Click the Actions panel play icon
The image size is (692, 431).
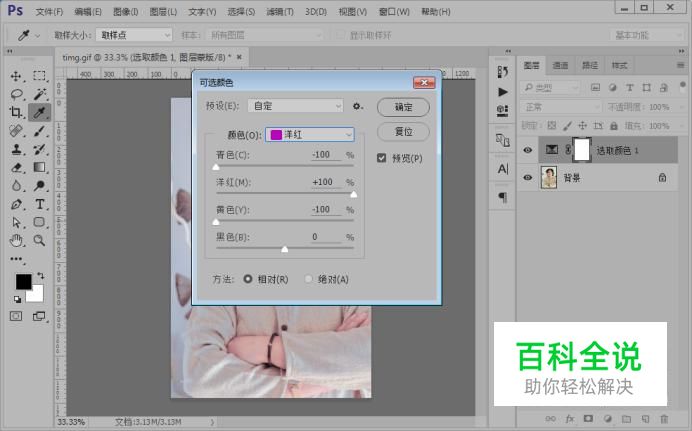click(502, 91)
